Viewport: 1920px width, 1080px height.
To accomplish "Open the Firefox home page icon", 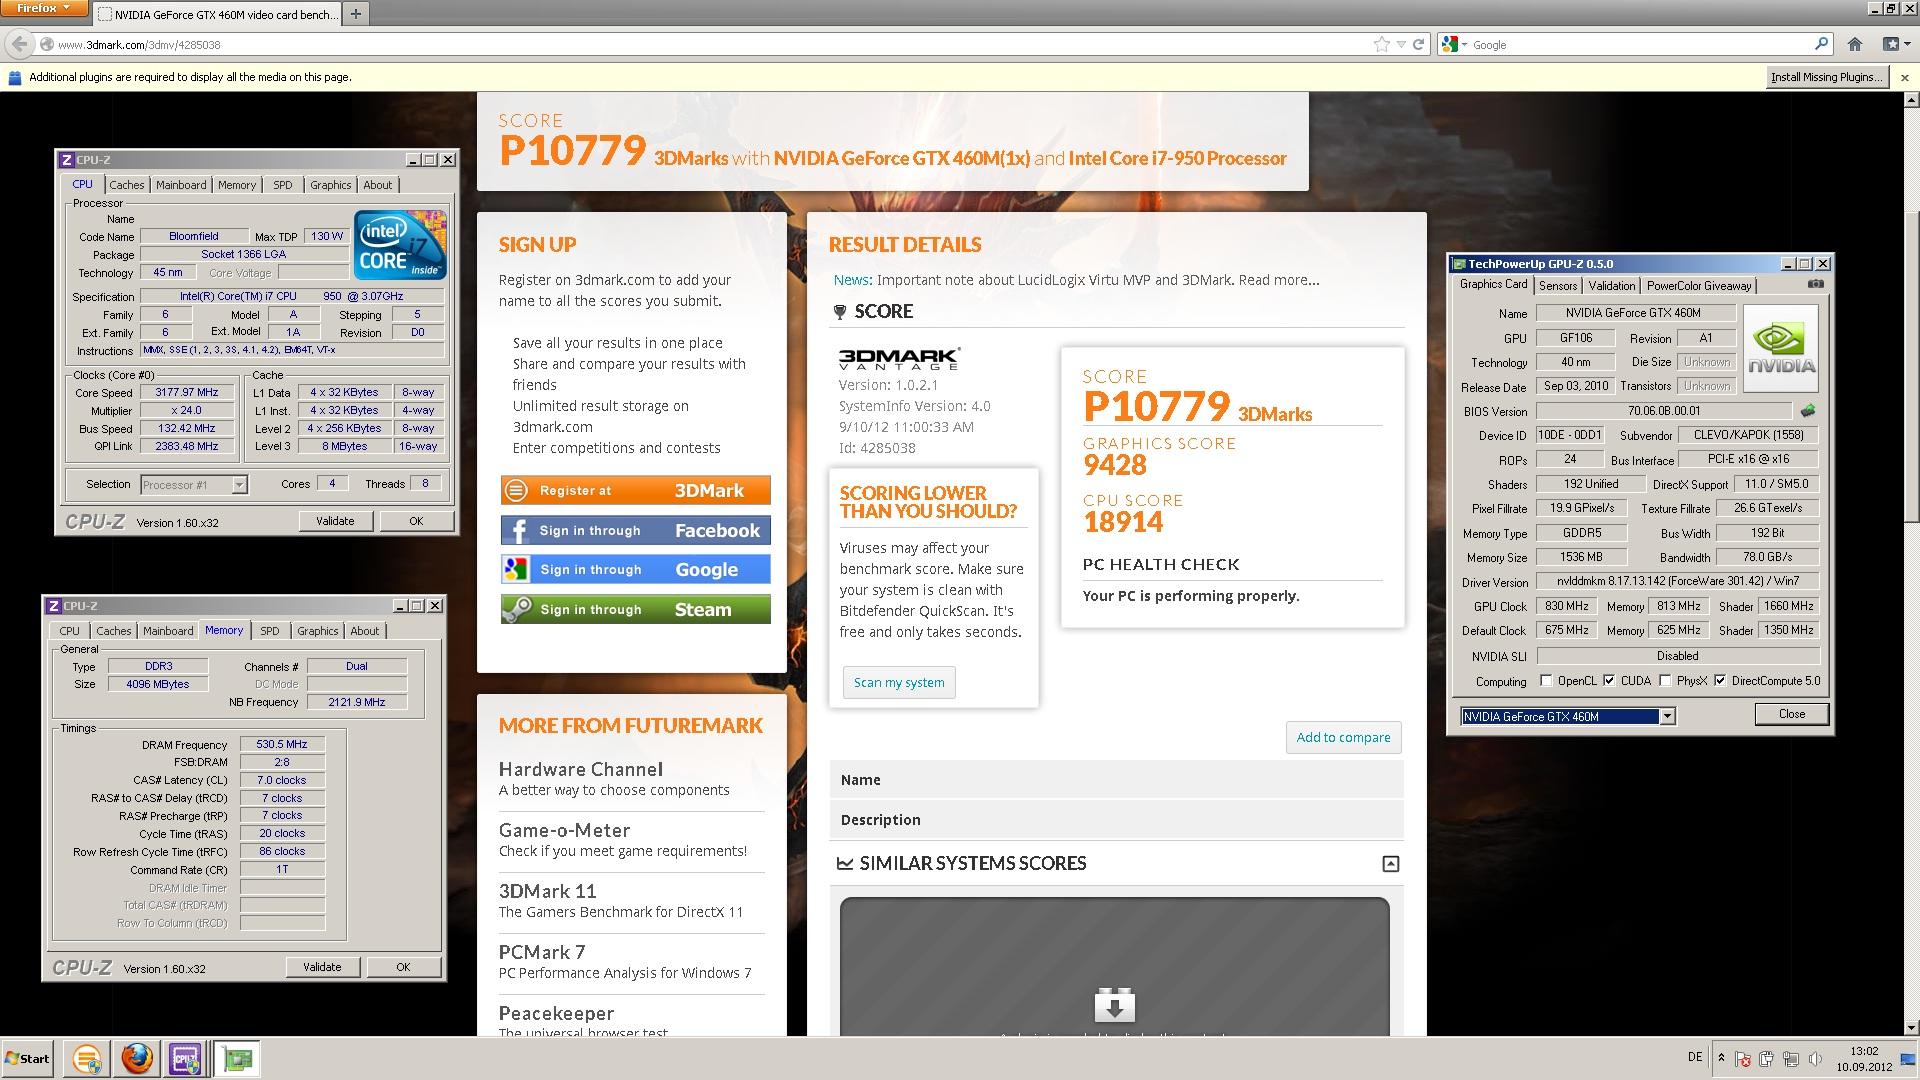I will point(1855,44).
